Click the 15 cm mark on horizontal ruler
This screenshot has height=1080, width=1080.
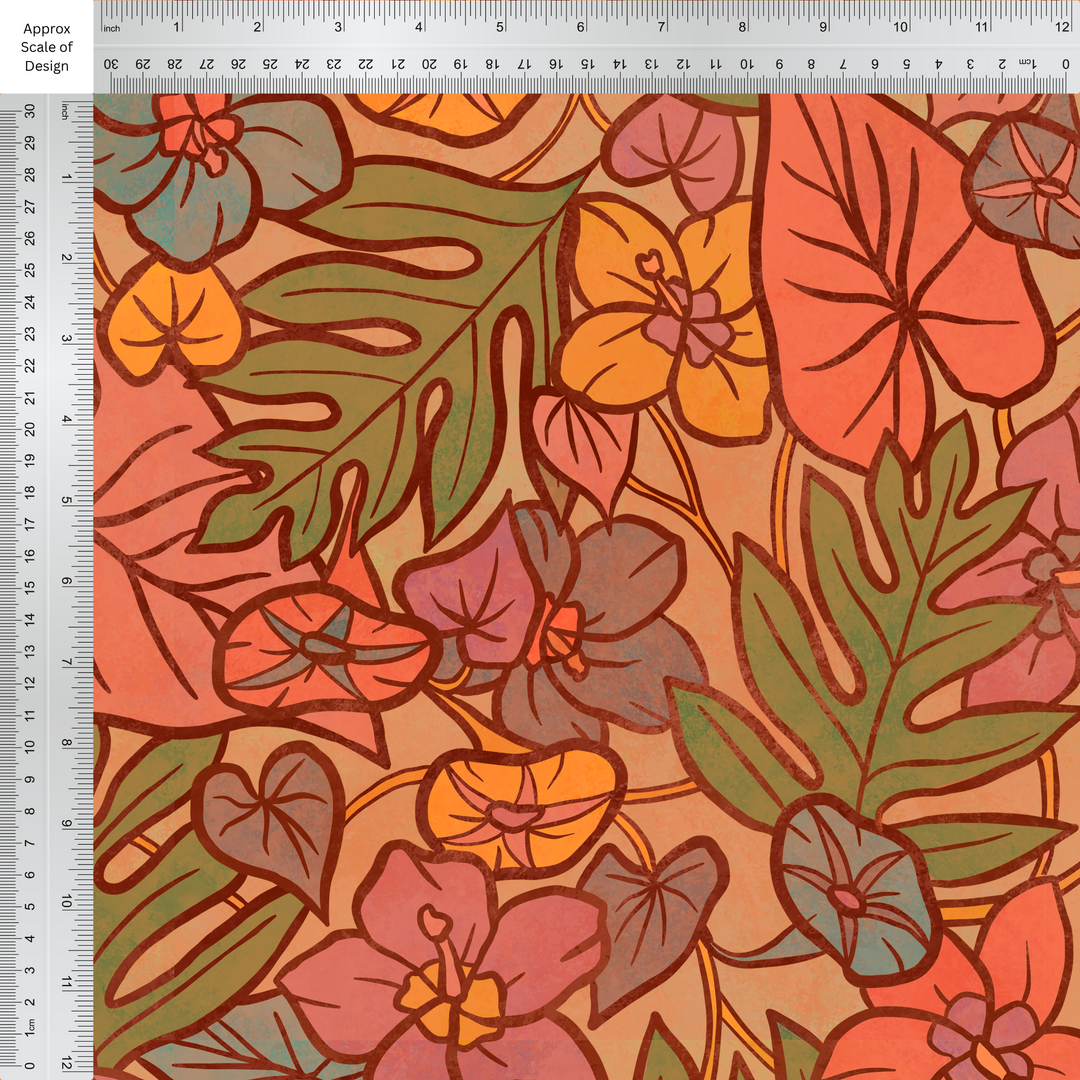(587, 63)
